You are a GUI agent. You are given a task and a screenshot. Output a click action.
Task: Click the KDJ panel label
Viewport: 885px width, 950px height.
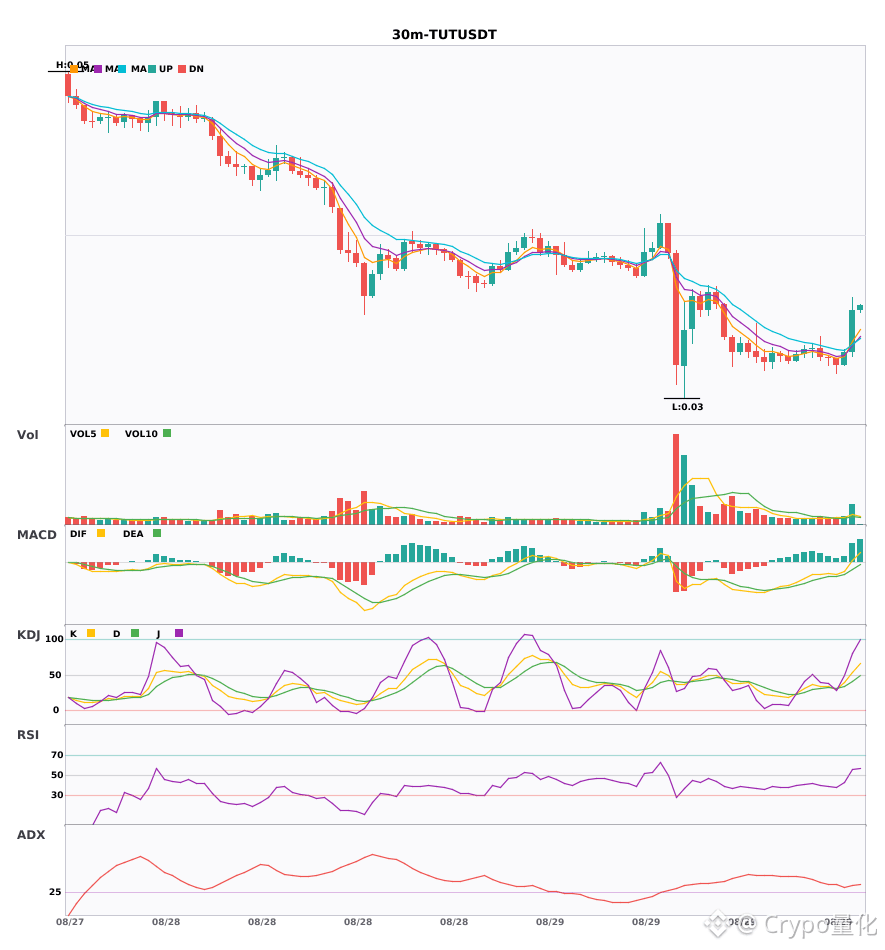pos(28,634)
